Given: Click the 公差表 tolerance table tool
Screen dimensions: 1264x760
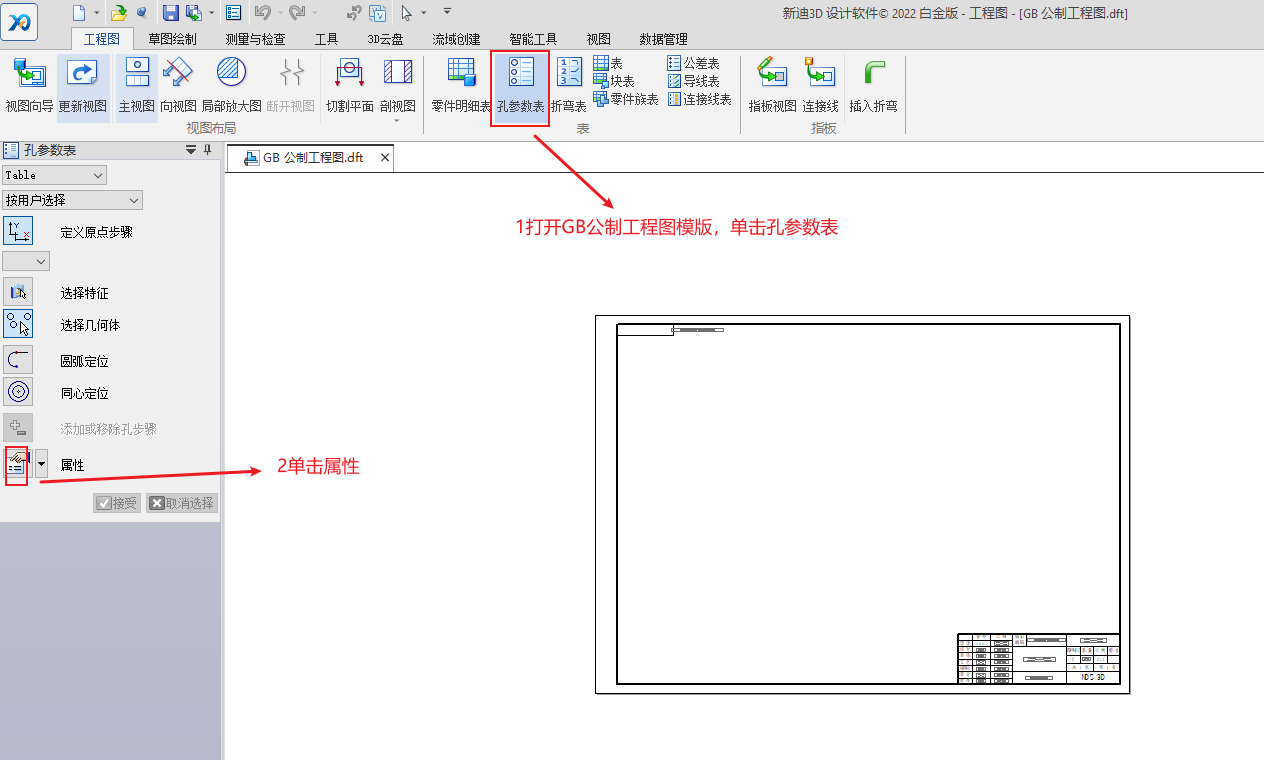Looking at the screenshot, I should pos(693,63).
